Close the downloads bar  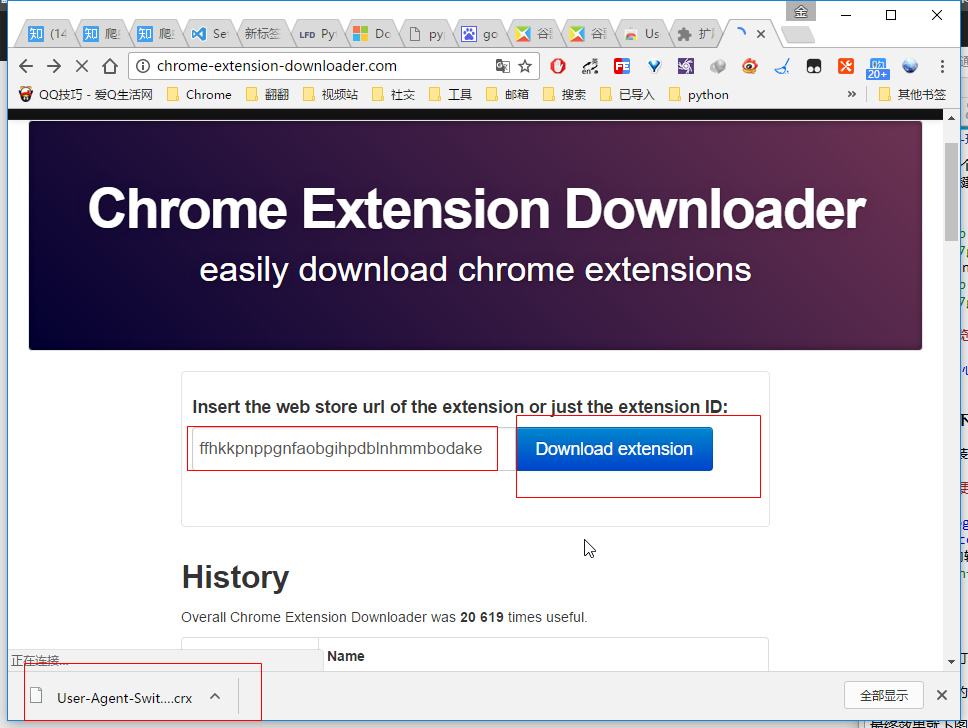coord(941,696)
